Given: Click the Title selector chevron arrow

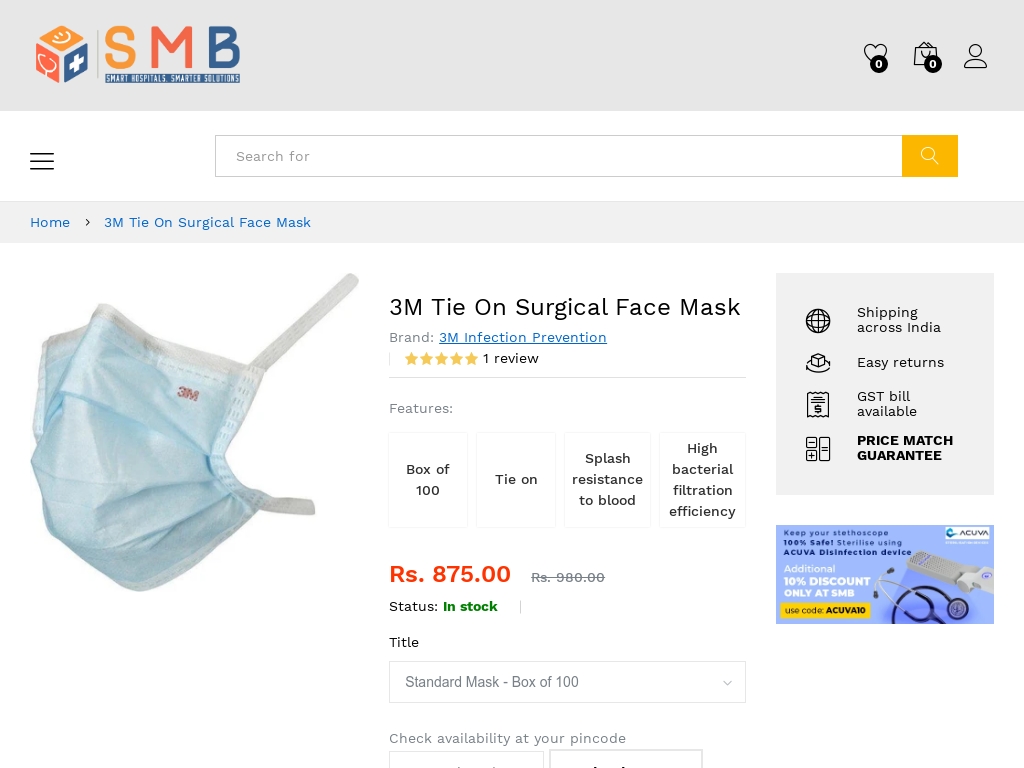Looking at the screenshot, I should 727,682.
